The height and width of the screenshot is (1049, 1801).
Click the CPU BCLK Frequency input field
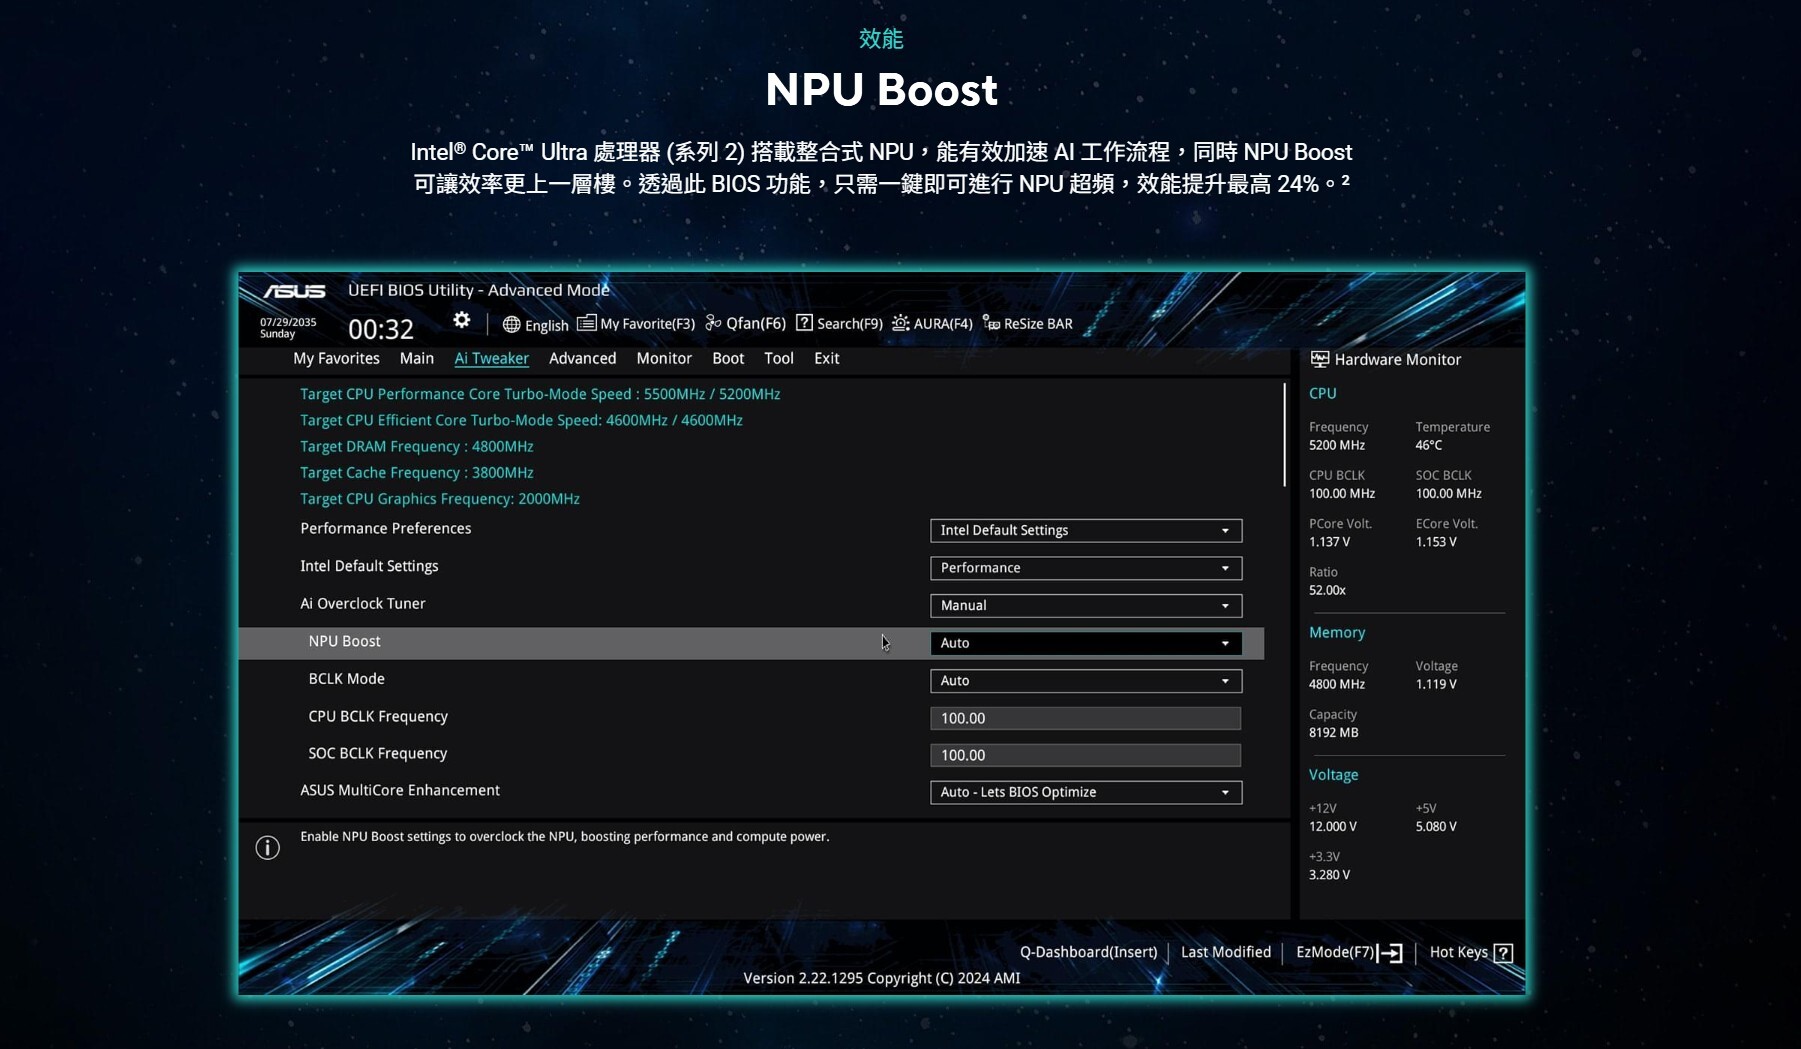coord(1085,718)
